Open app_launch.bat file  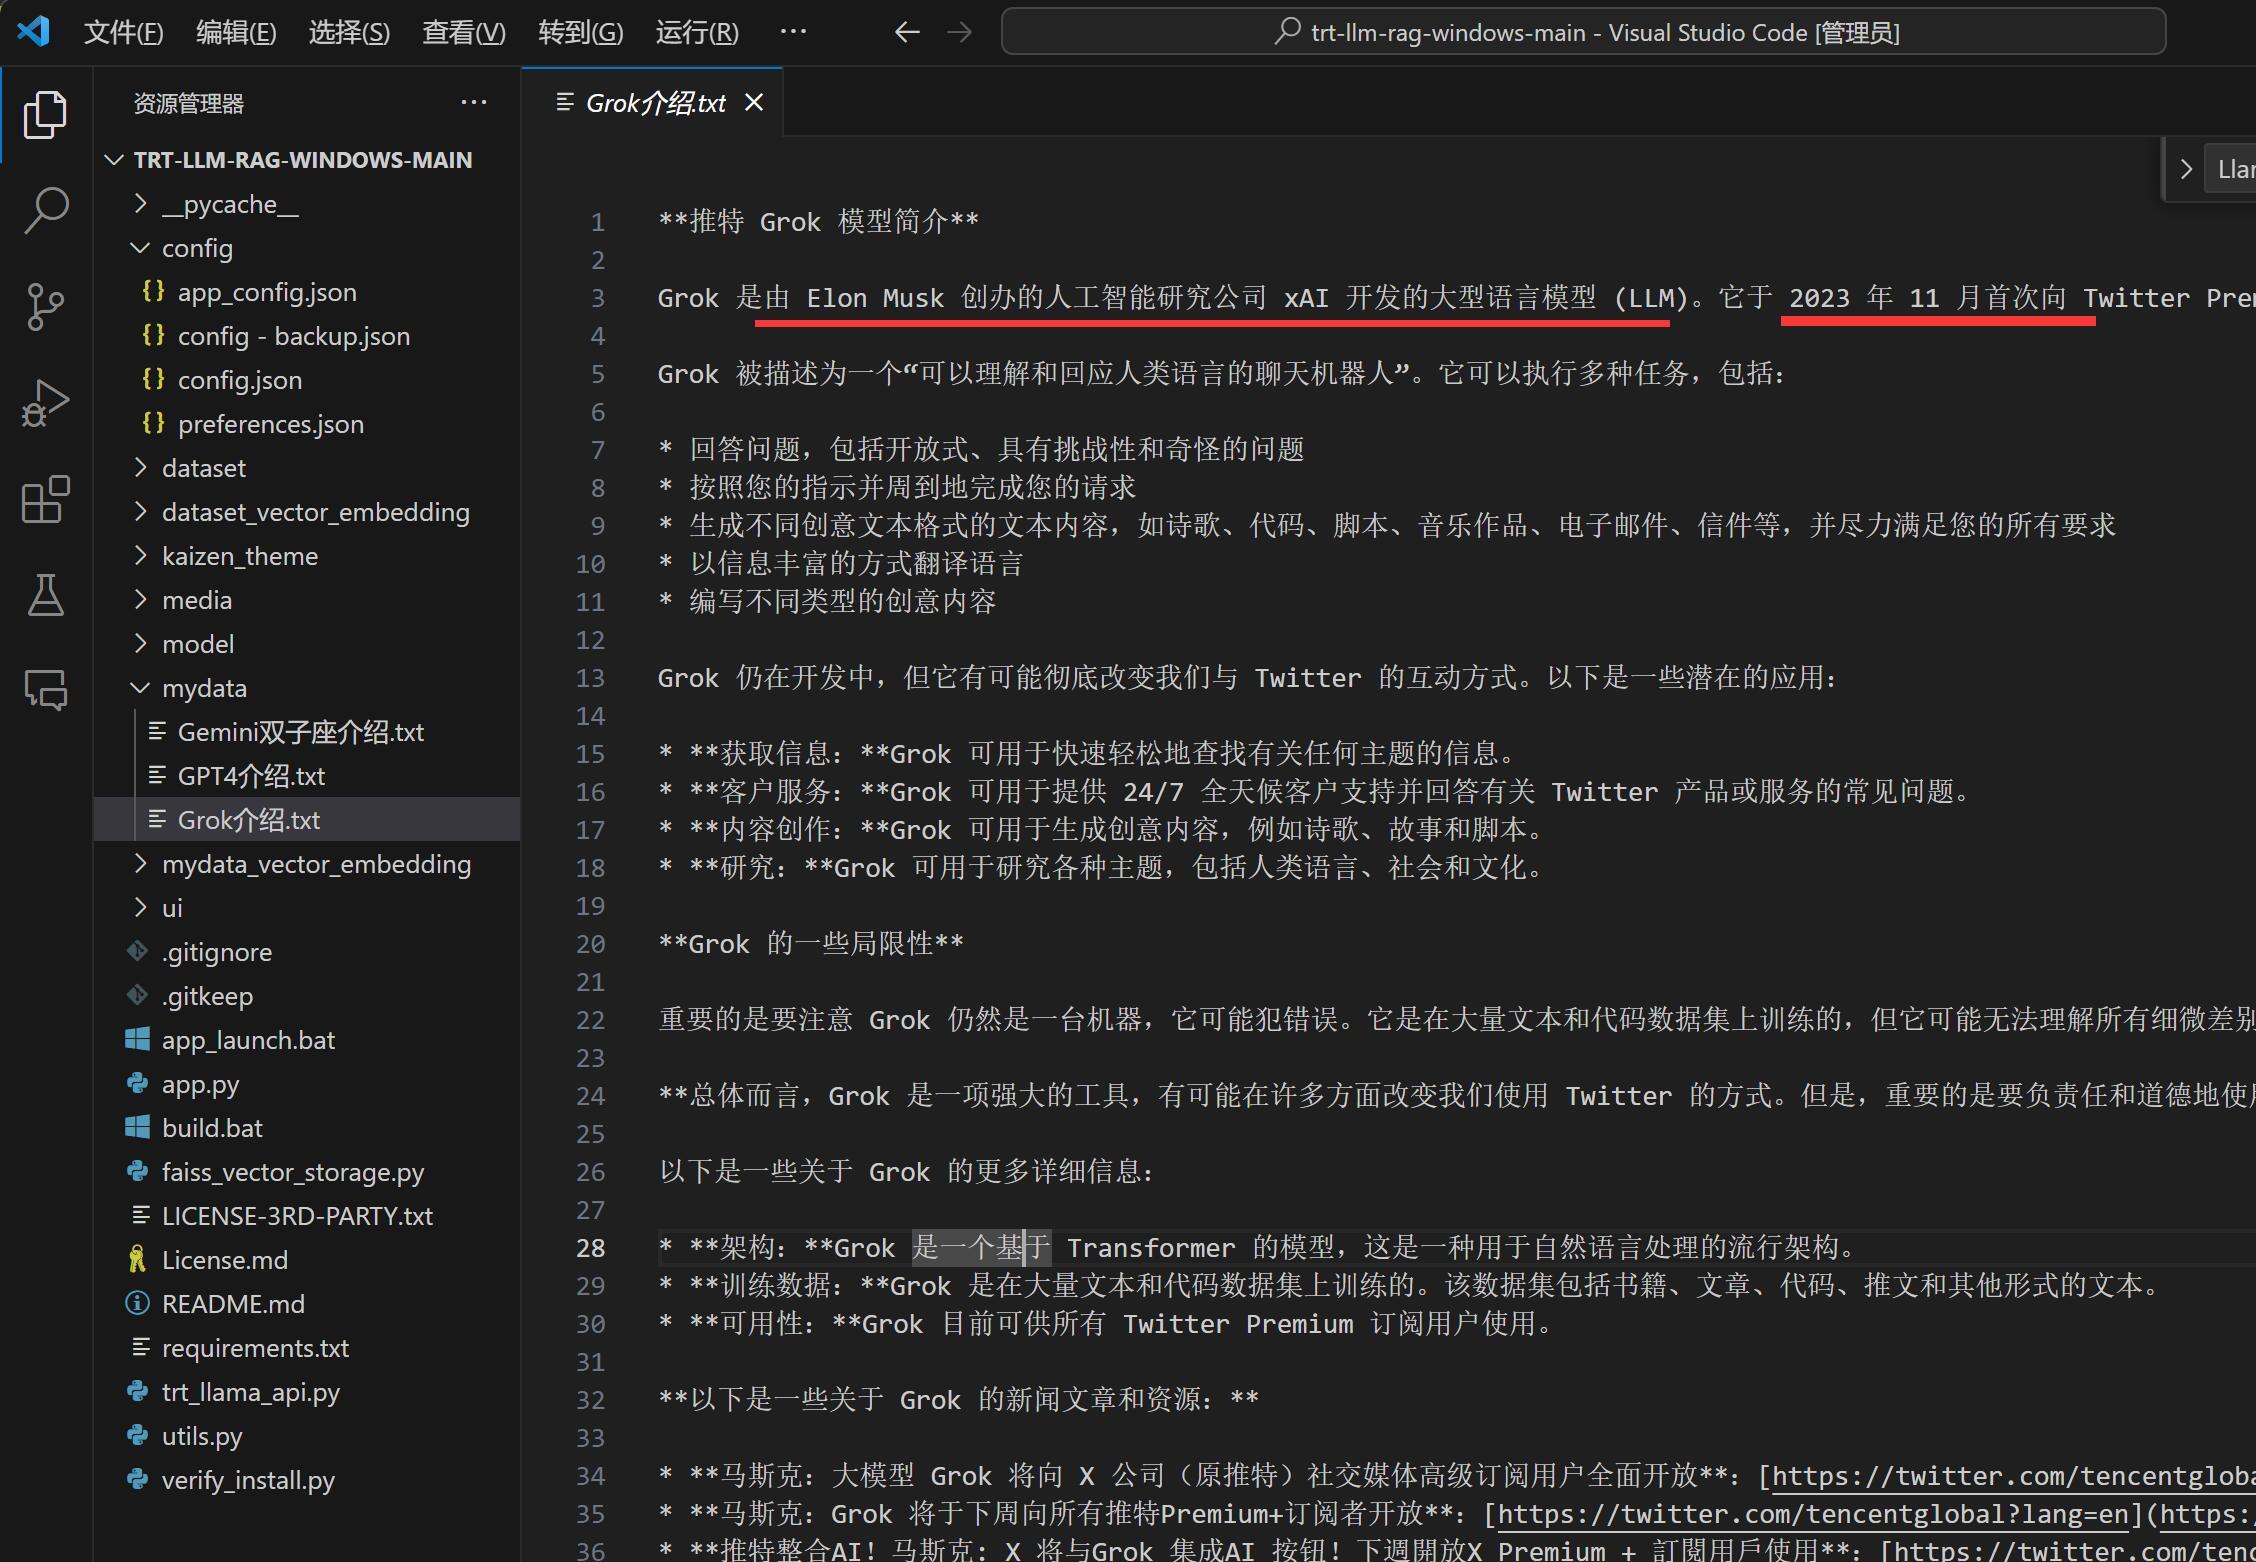pyautogui.click(x=306, y=1040)
